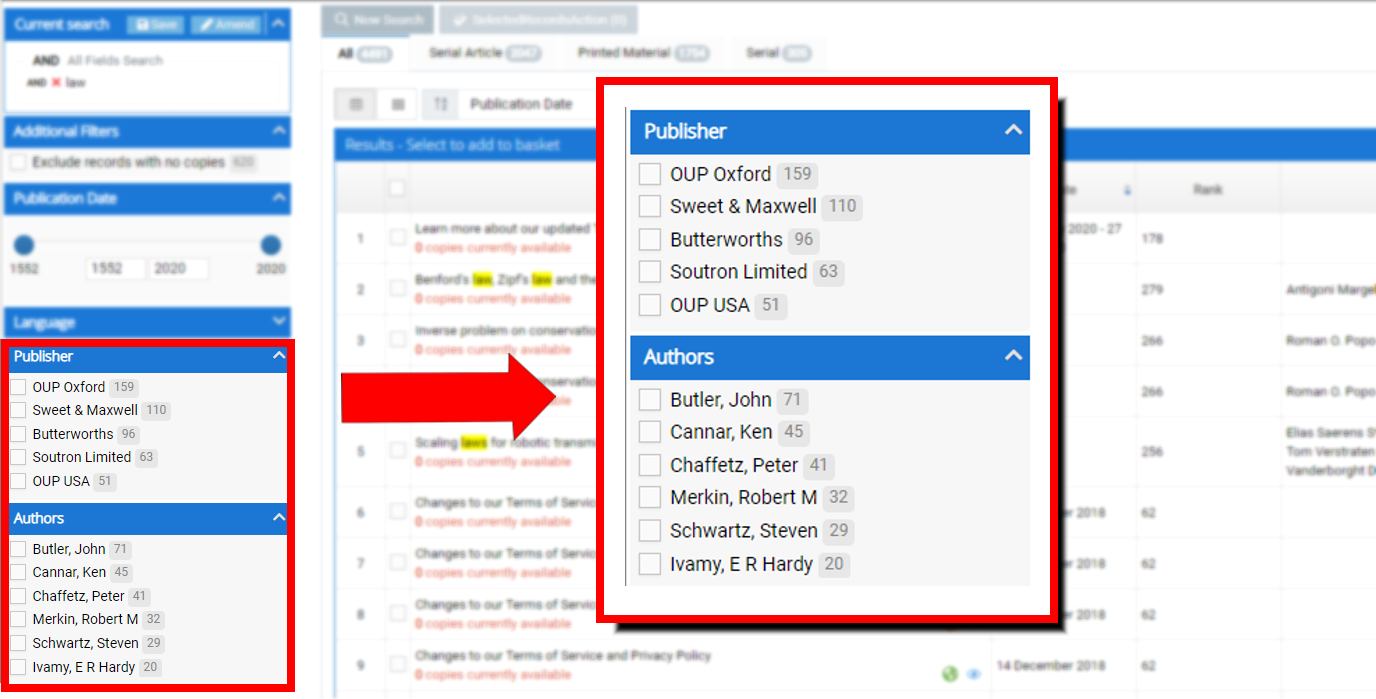The height and width of the screenshot is (699, 1376).
Task: Collapse the Publication Date section
Action: 278,198
